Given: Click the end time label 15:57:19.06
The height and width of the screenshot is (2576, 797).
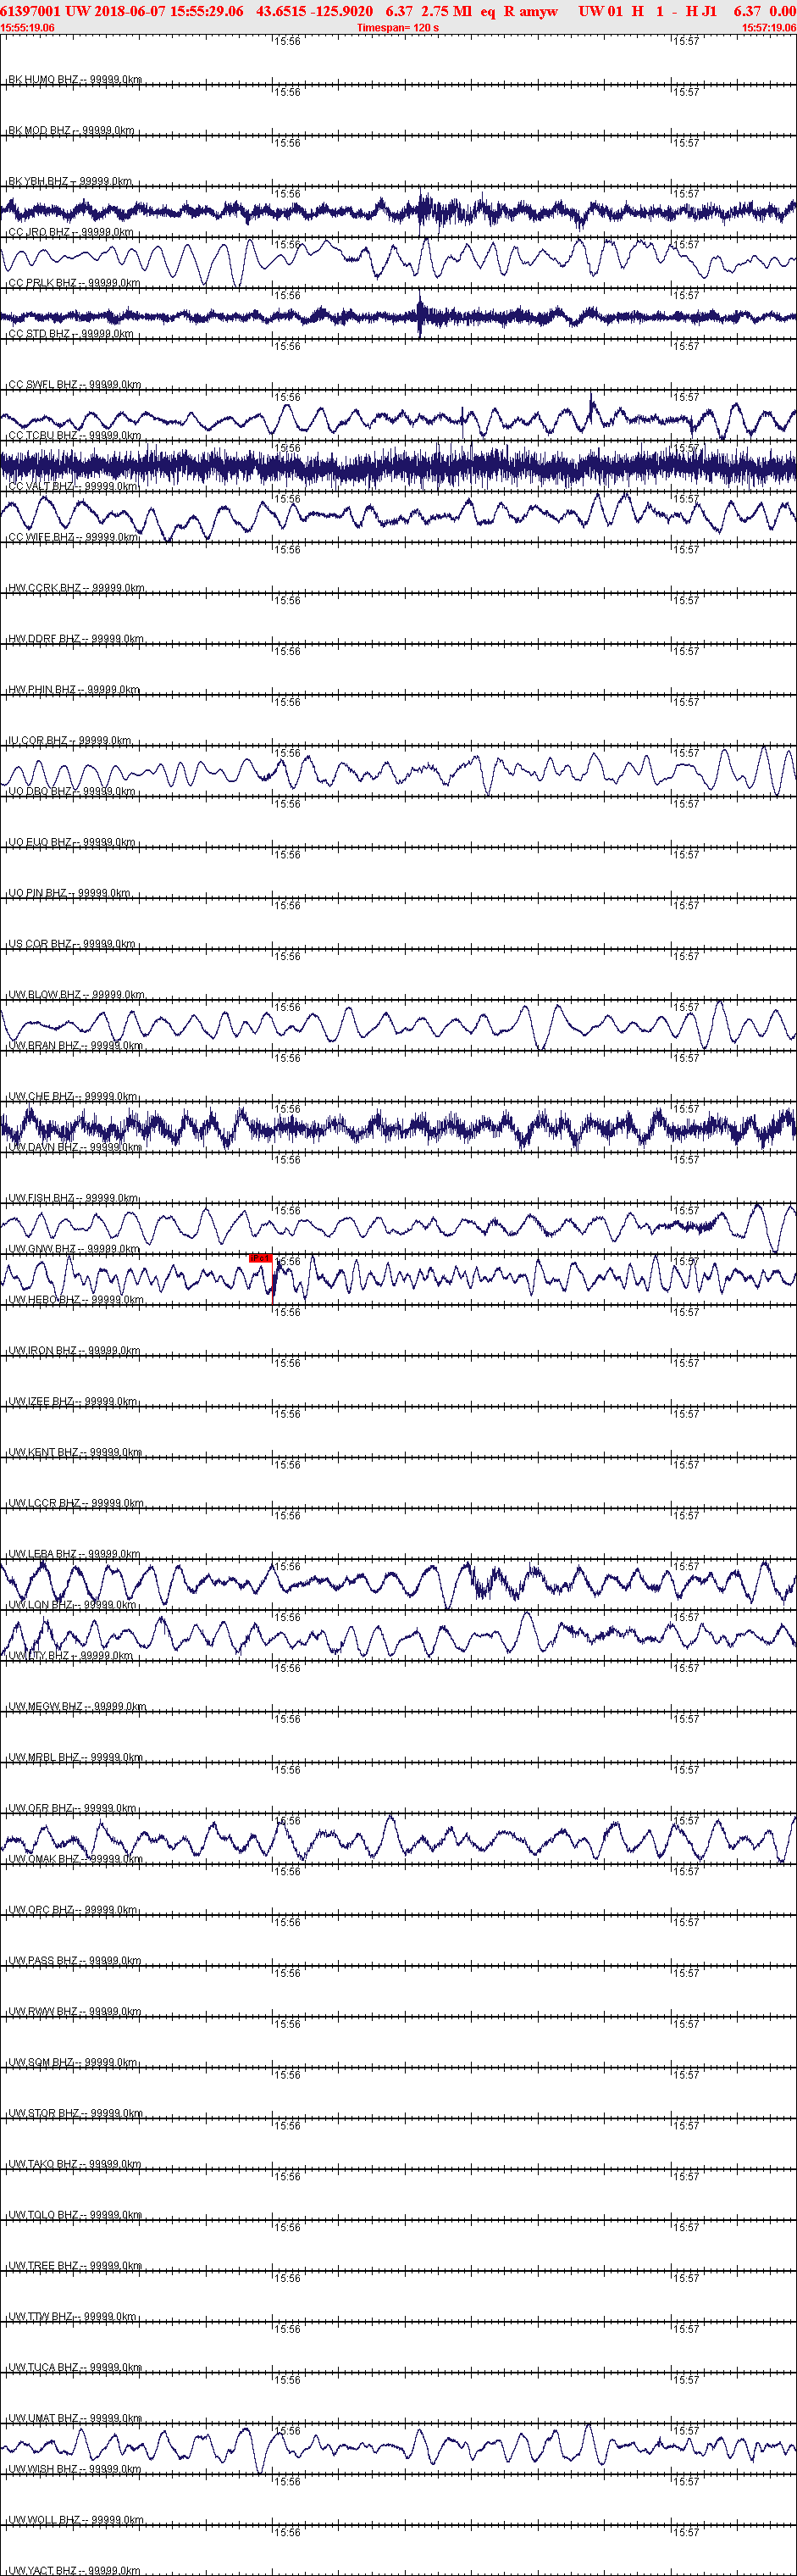Looking at the screenshot, I should 769,28.
